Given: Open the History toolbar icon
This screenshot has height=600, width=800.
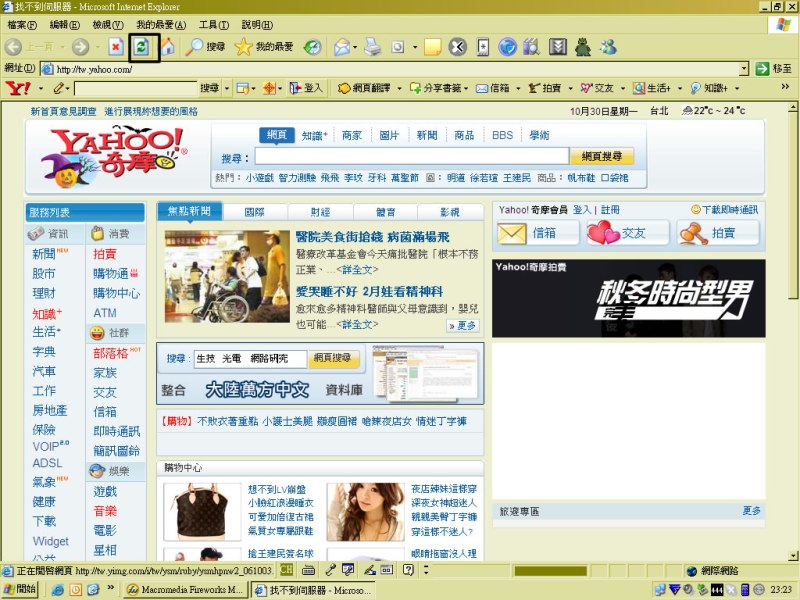Looking at the screenshot, I should (312, 47).
